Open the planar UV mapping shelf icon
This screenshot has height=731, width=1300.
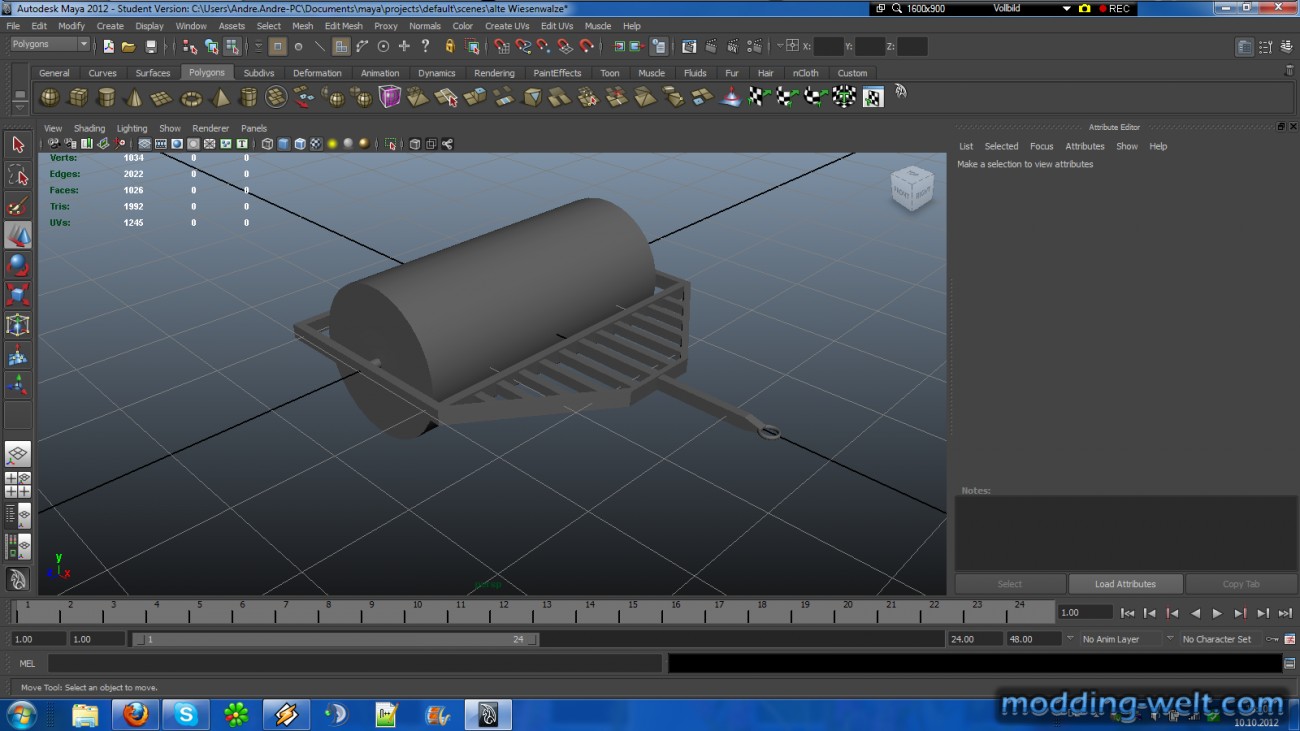(x=759, y=97)
